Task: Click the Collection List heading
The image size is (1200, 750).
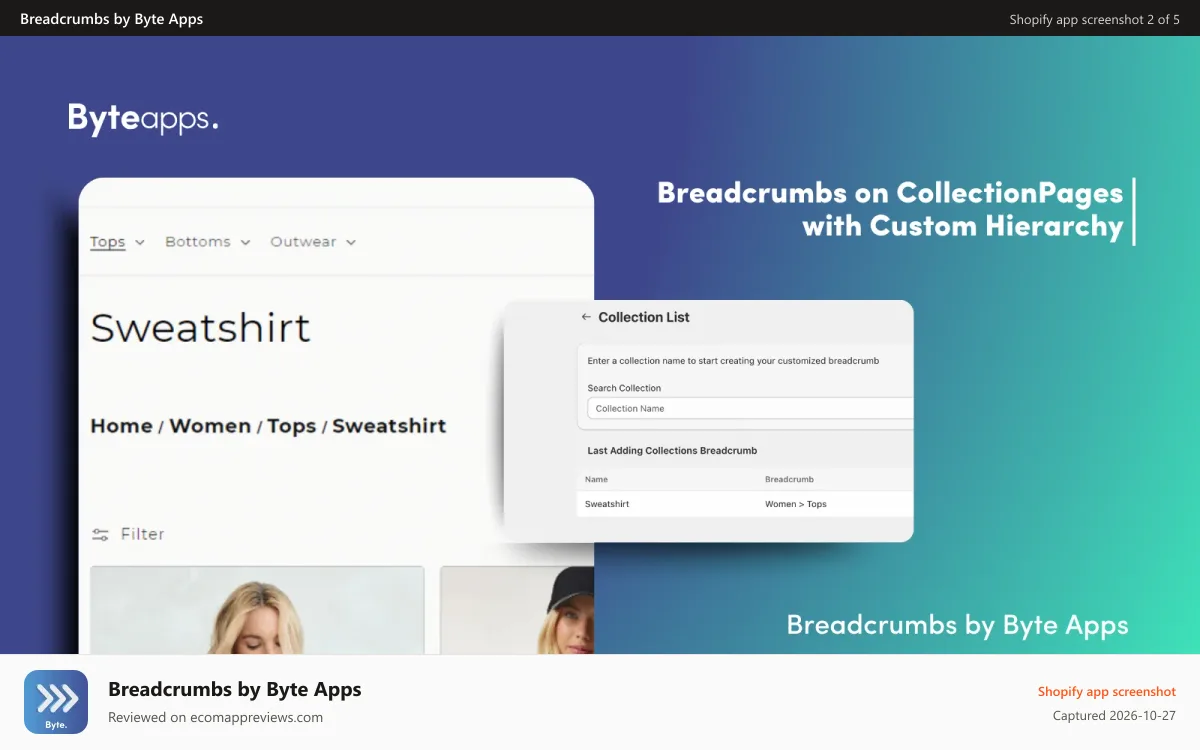Action: click(644, 317)
